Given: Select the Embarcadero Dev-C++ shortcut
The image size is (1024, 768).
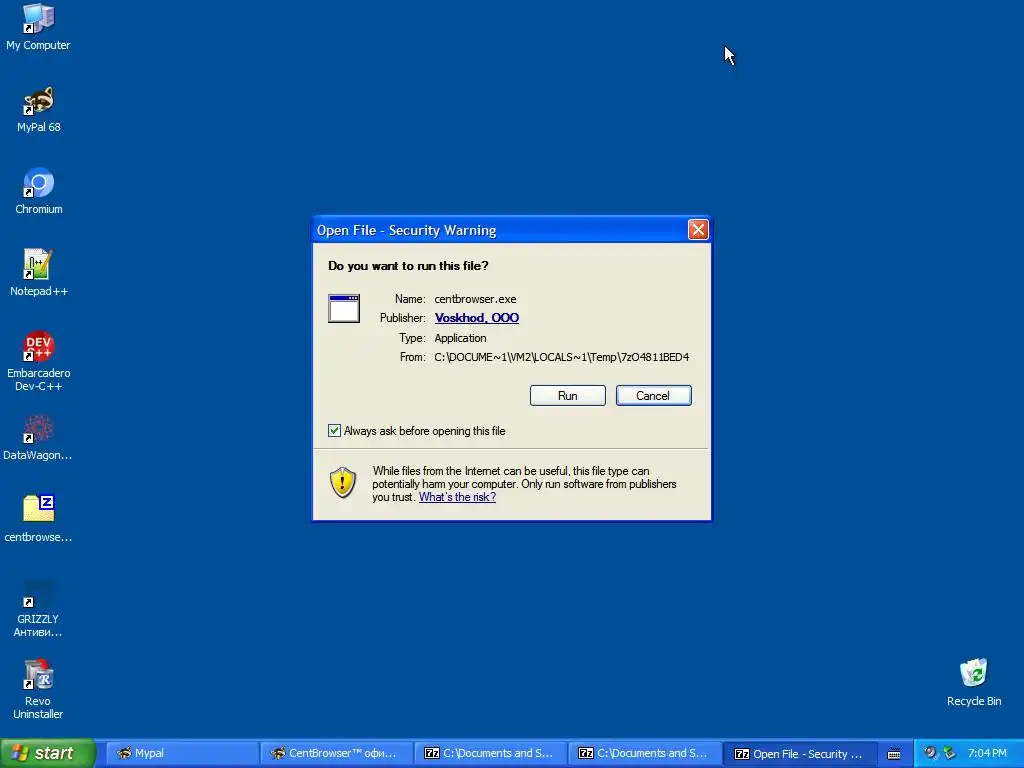Looking at the screenshot, I should 39,361.
